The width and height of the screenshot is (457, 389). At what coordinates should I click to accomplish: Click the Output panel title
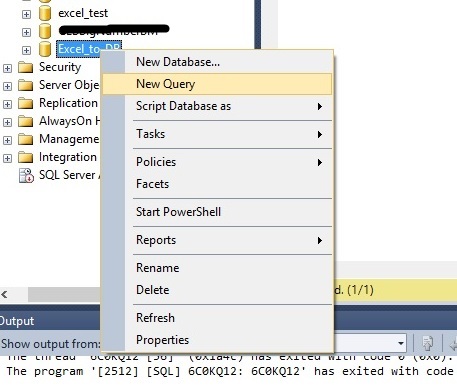pyautogui.click(x=17, y=321)
